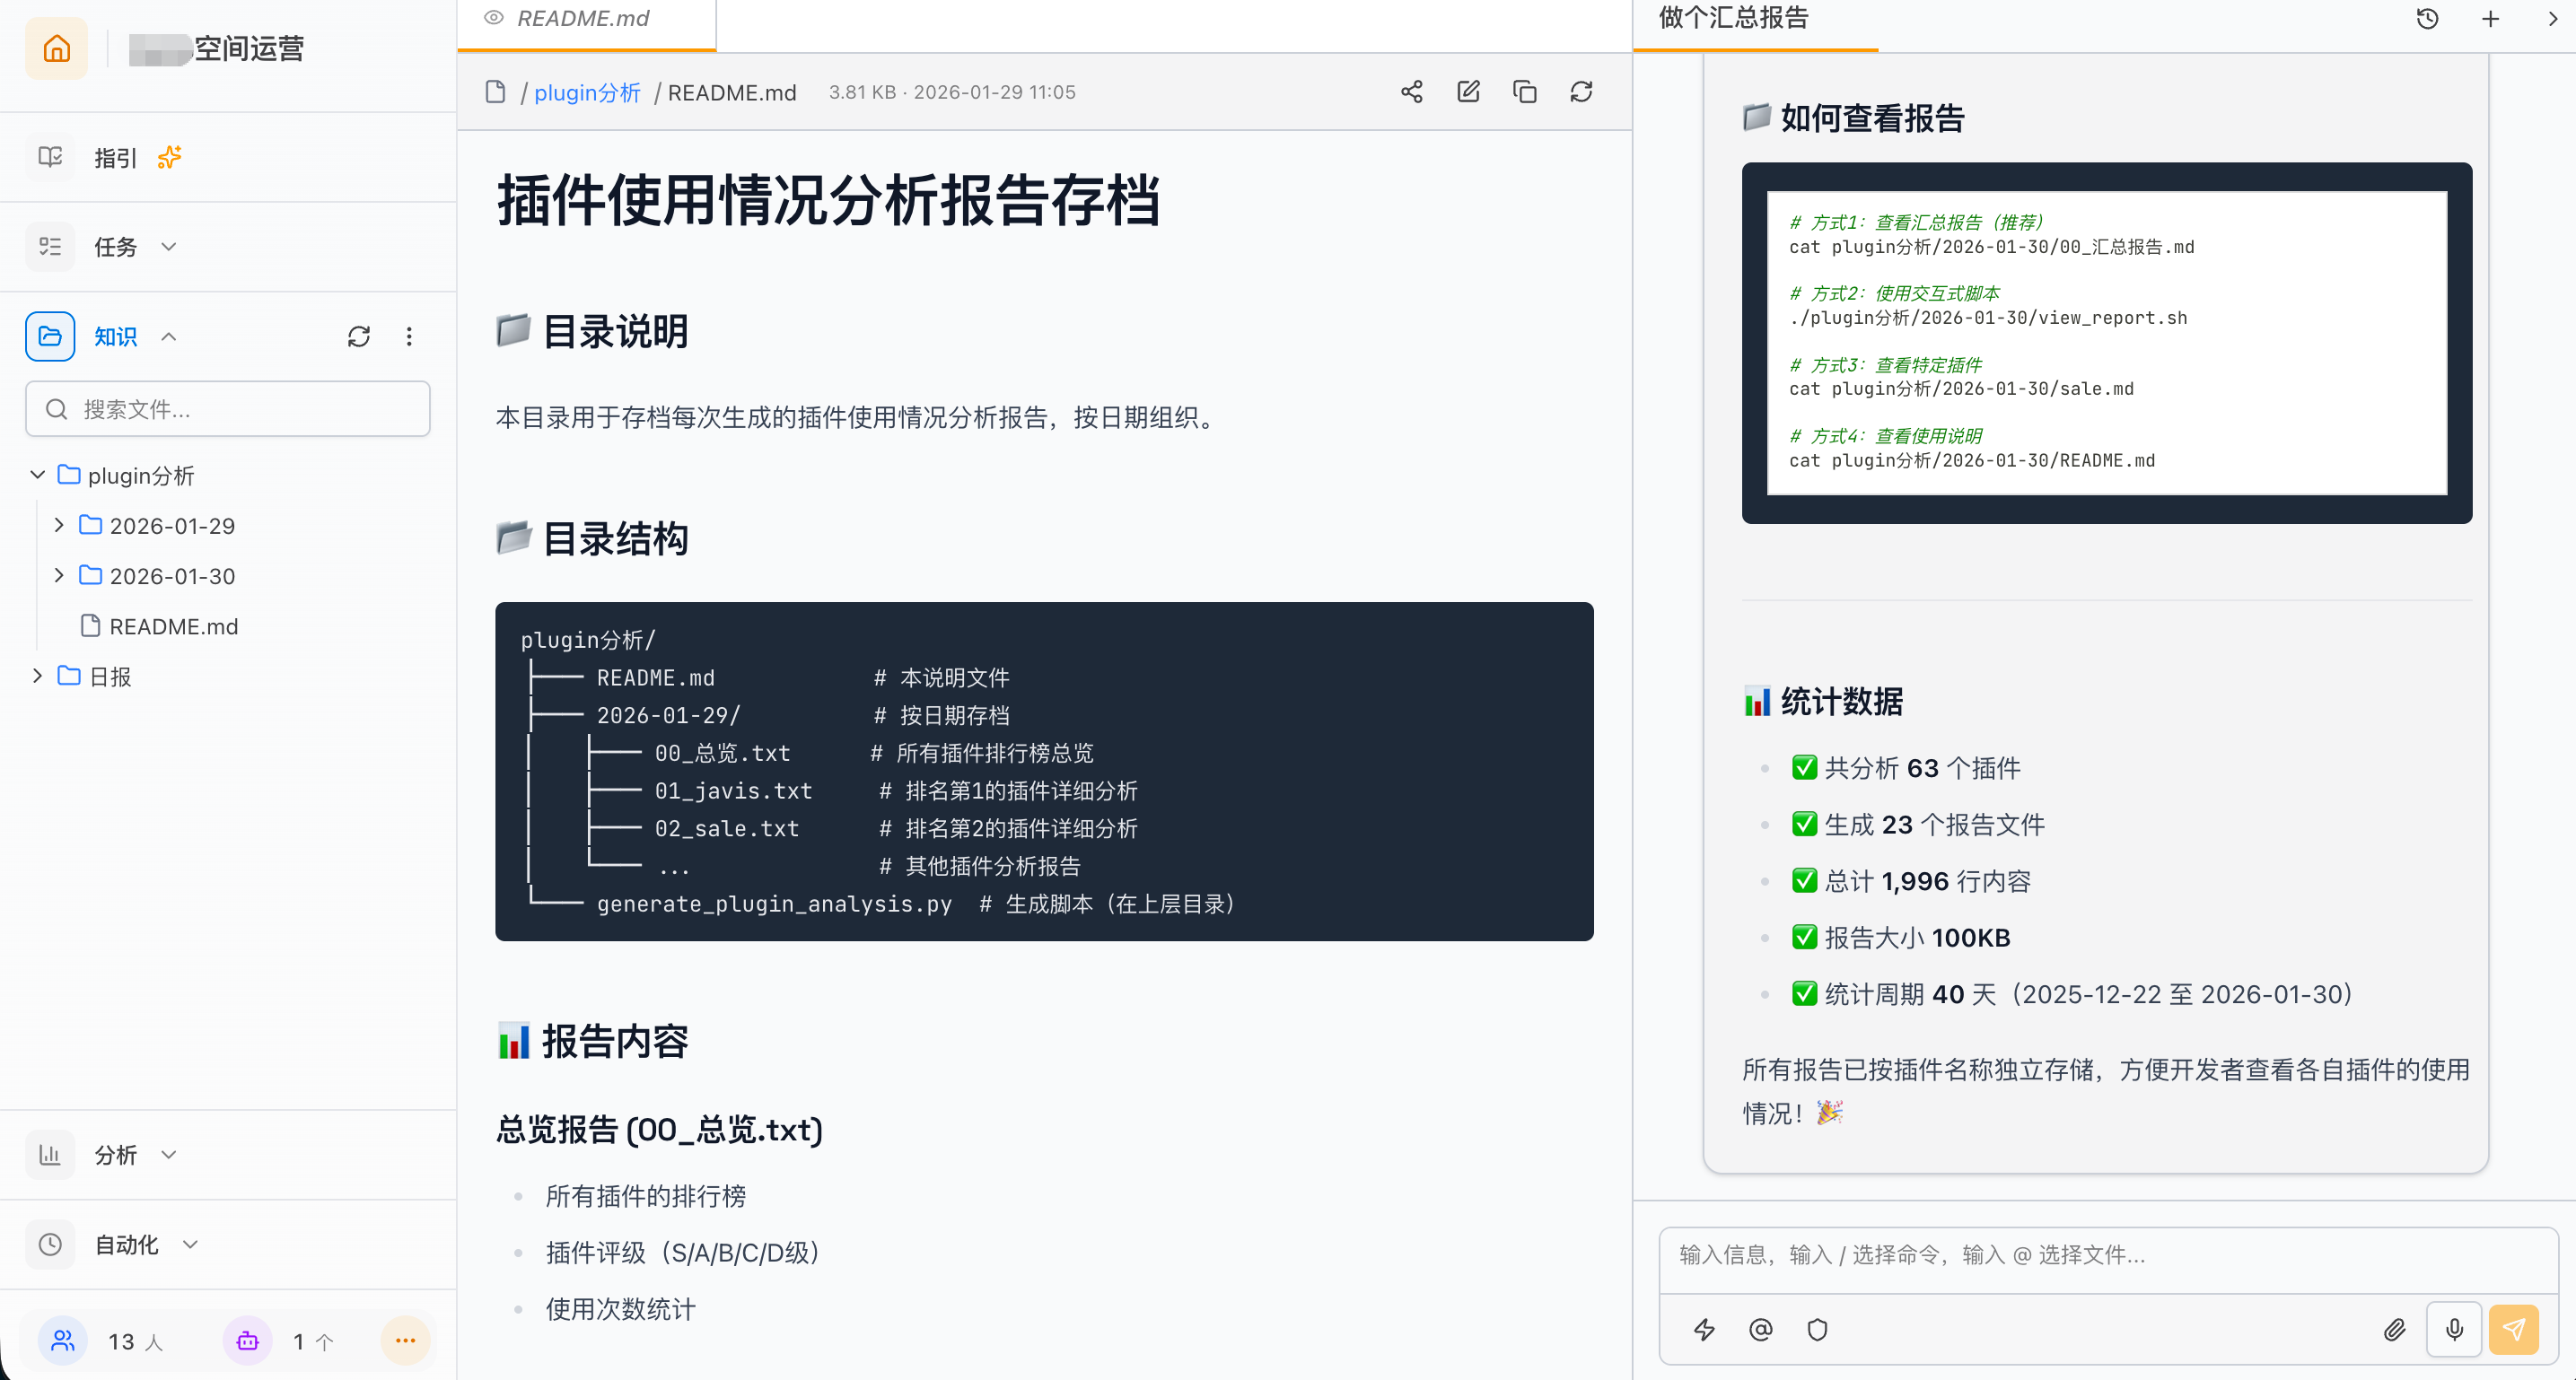
Task: Open the orange three-dot more menu at bottom
Action: click(x=405, y=1341)
